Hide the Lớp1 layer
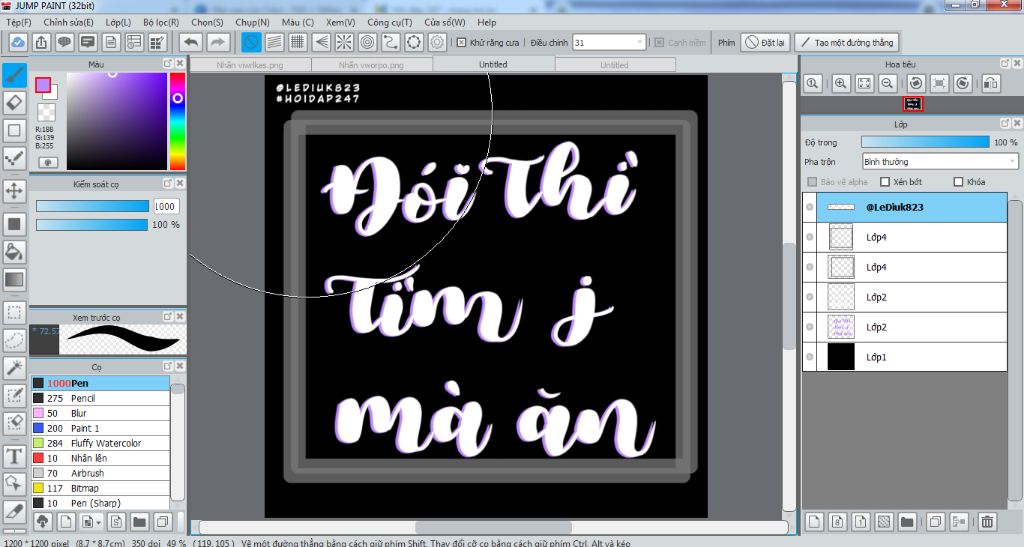The height and width of the screenshot is (547, 1024). [810, 357]
